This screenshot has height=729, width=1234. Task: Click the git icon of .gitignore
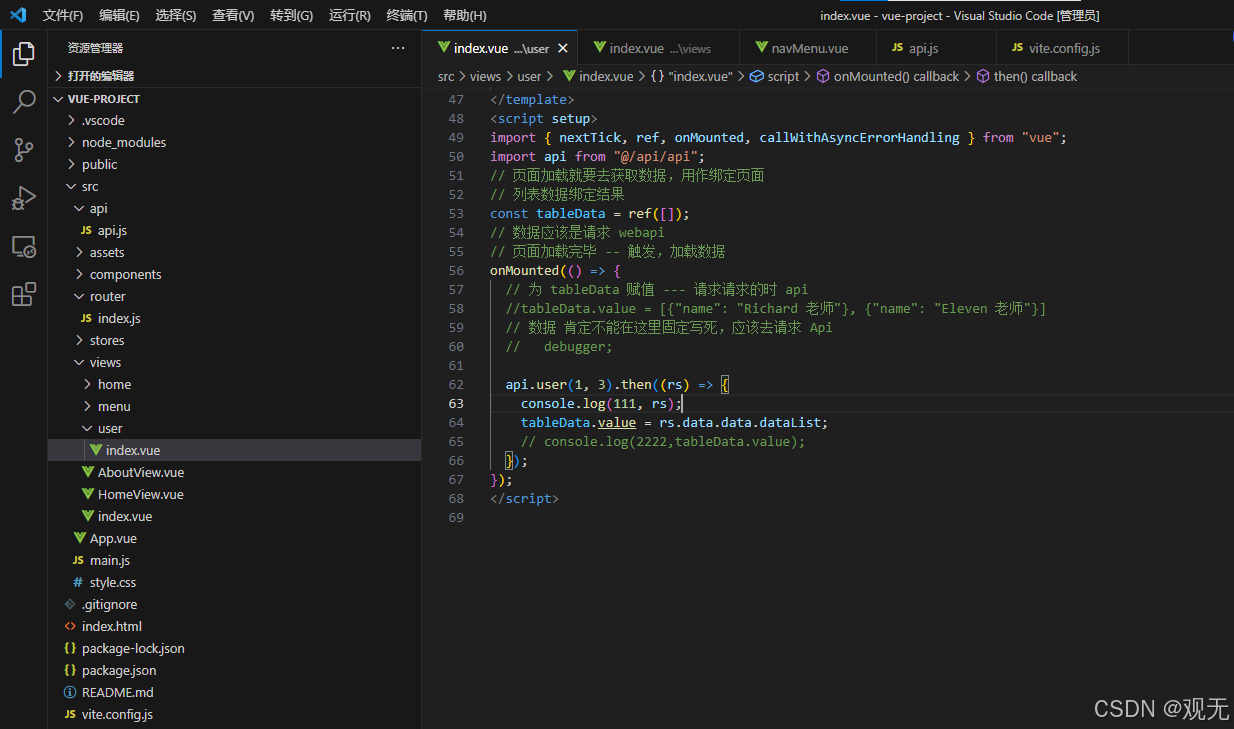(x=70, y=604)
